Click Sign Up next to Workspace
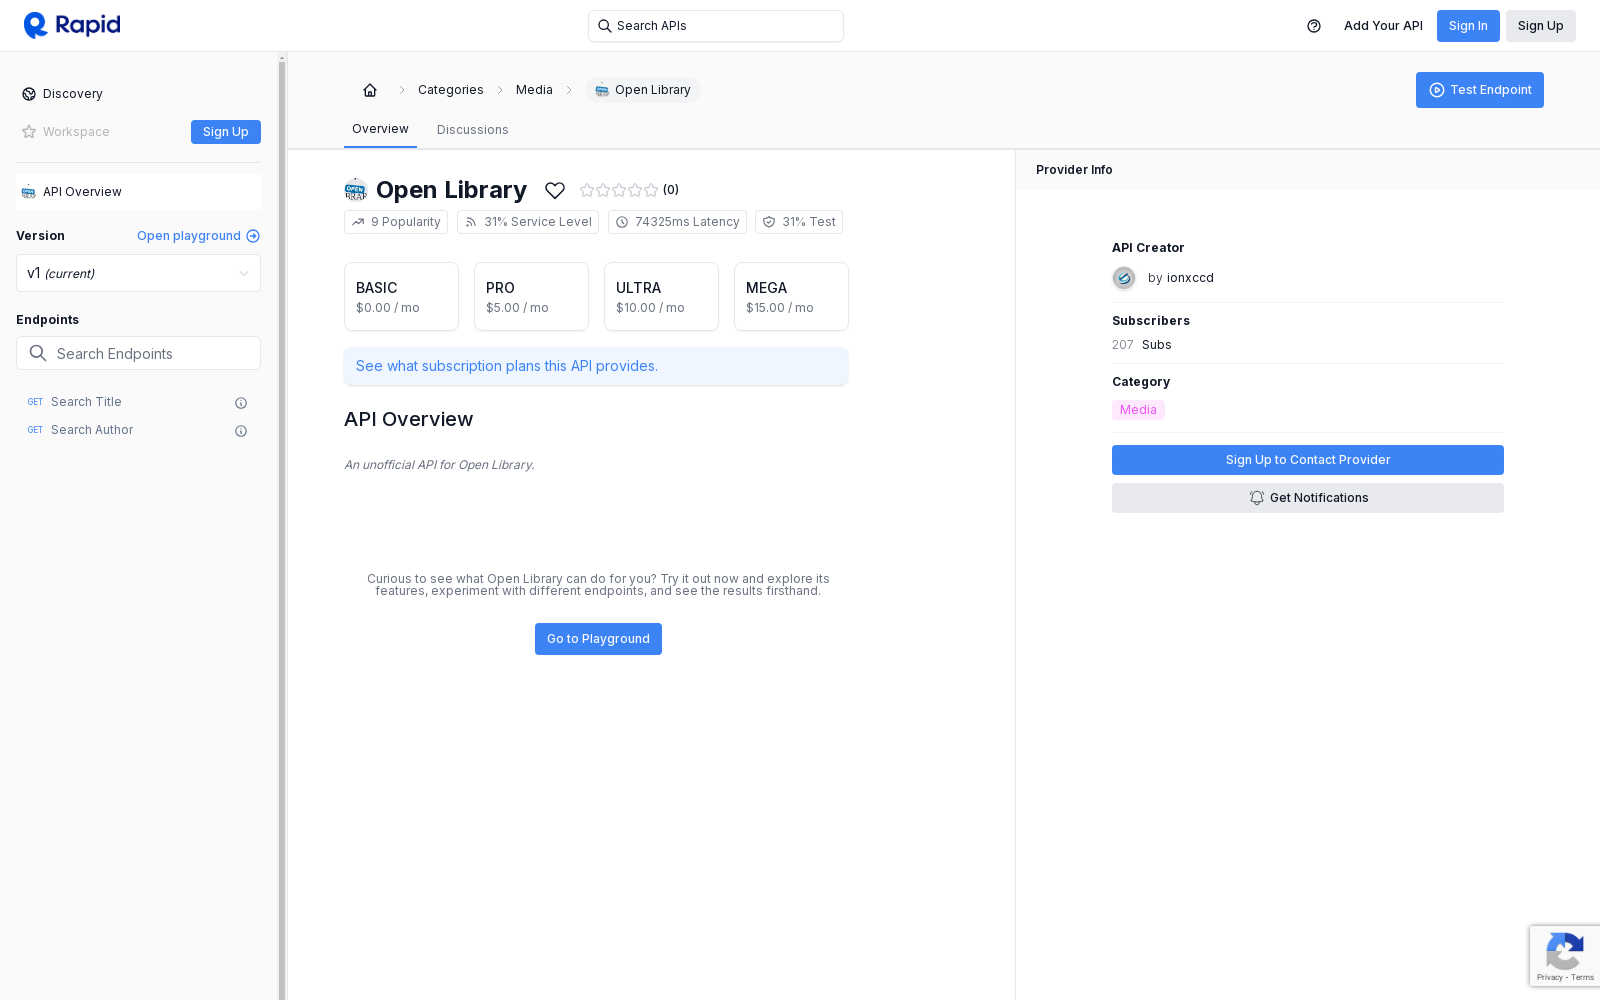 226,132
